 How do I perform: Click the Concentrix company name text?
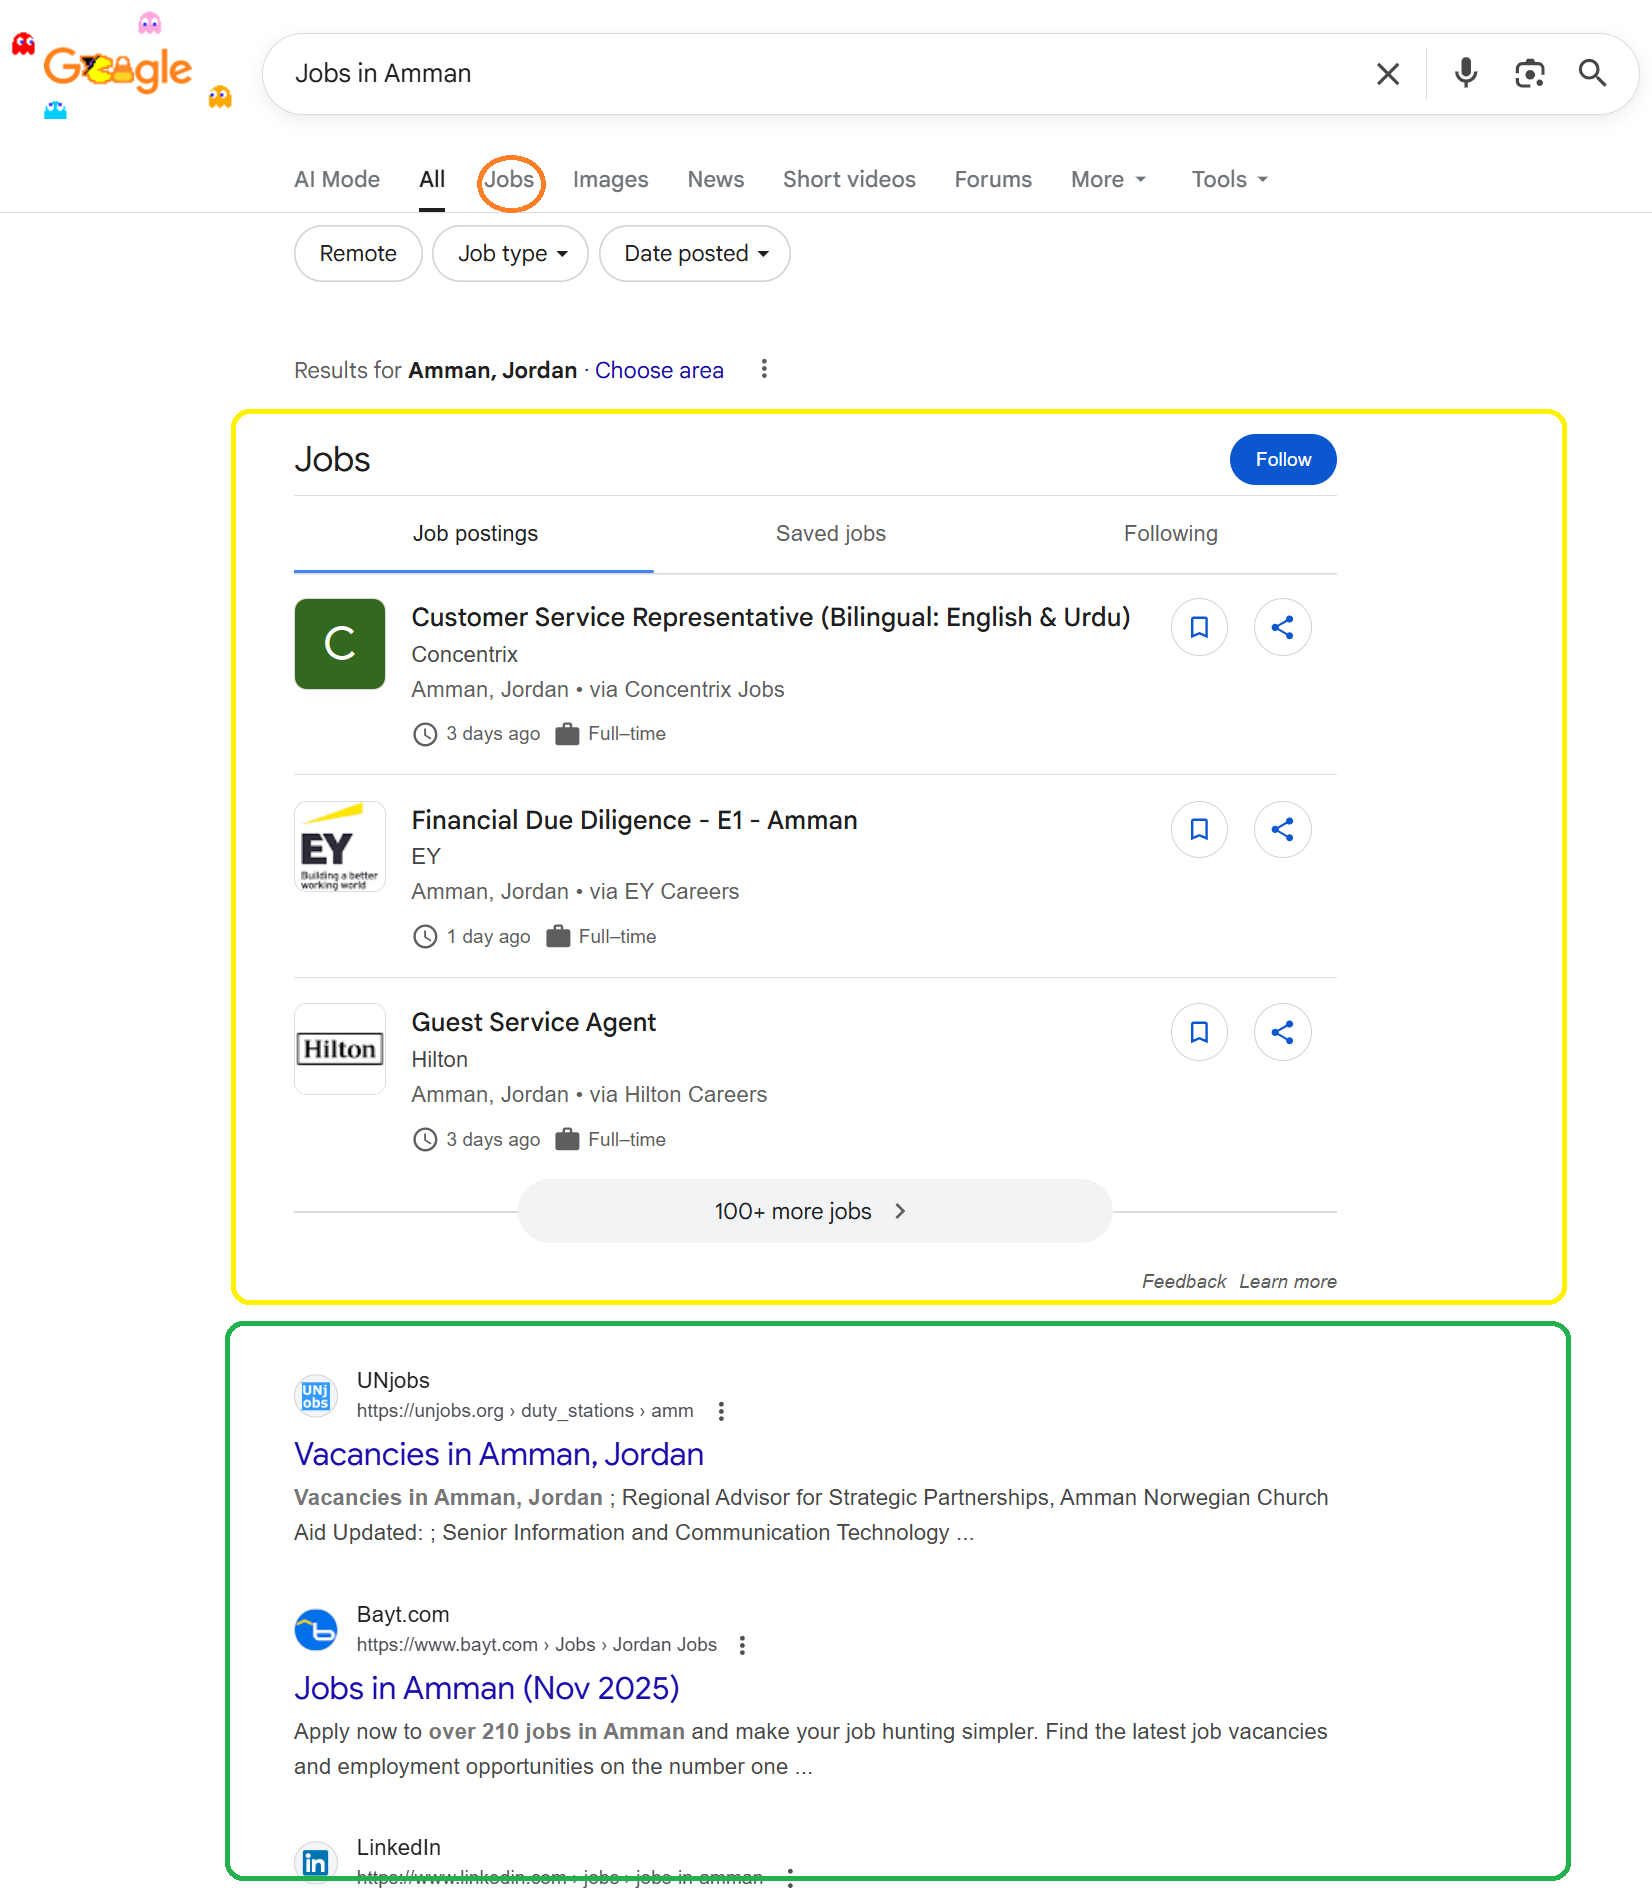pyautogui.click(x=465, y=654)
